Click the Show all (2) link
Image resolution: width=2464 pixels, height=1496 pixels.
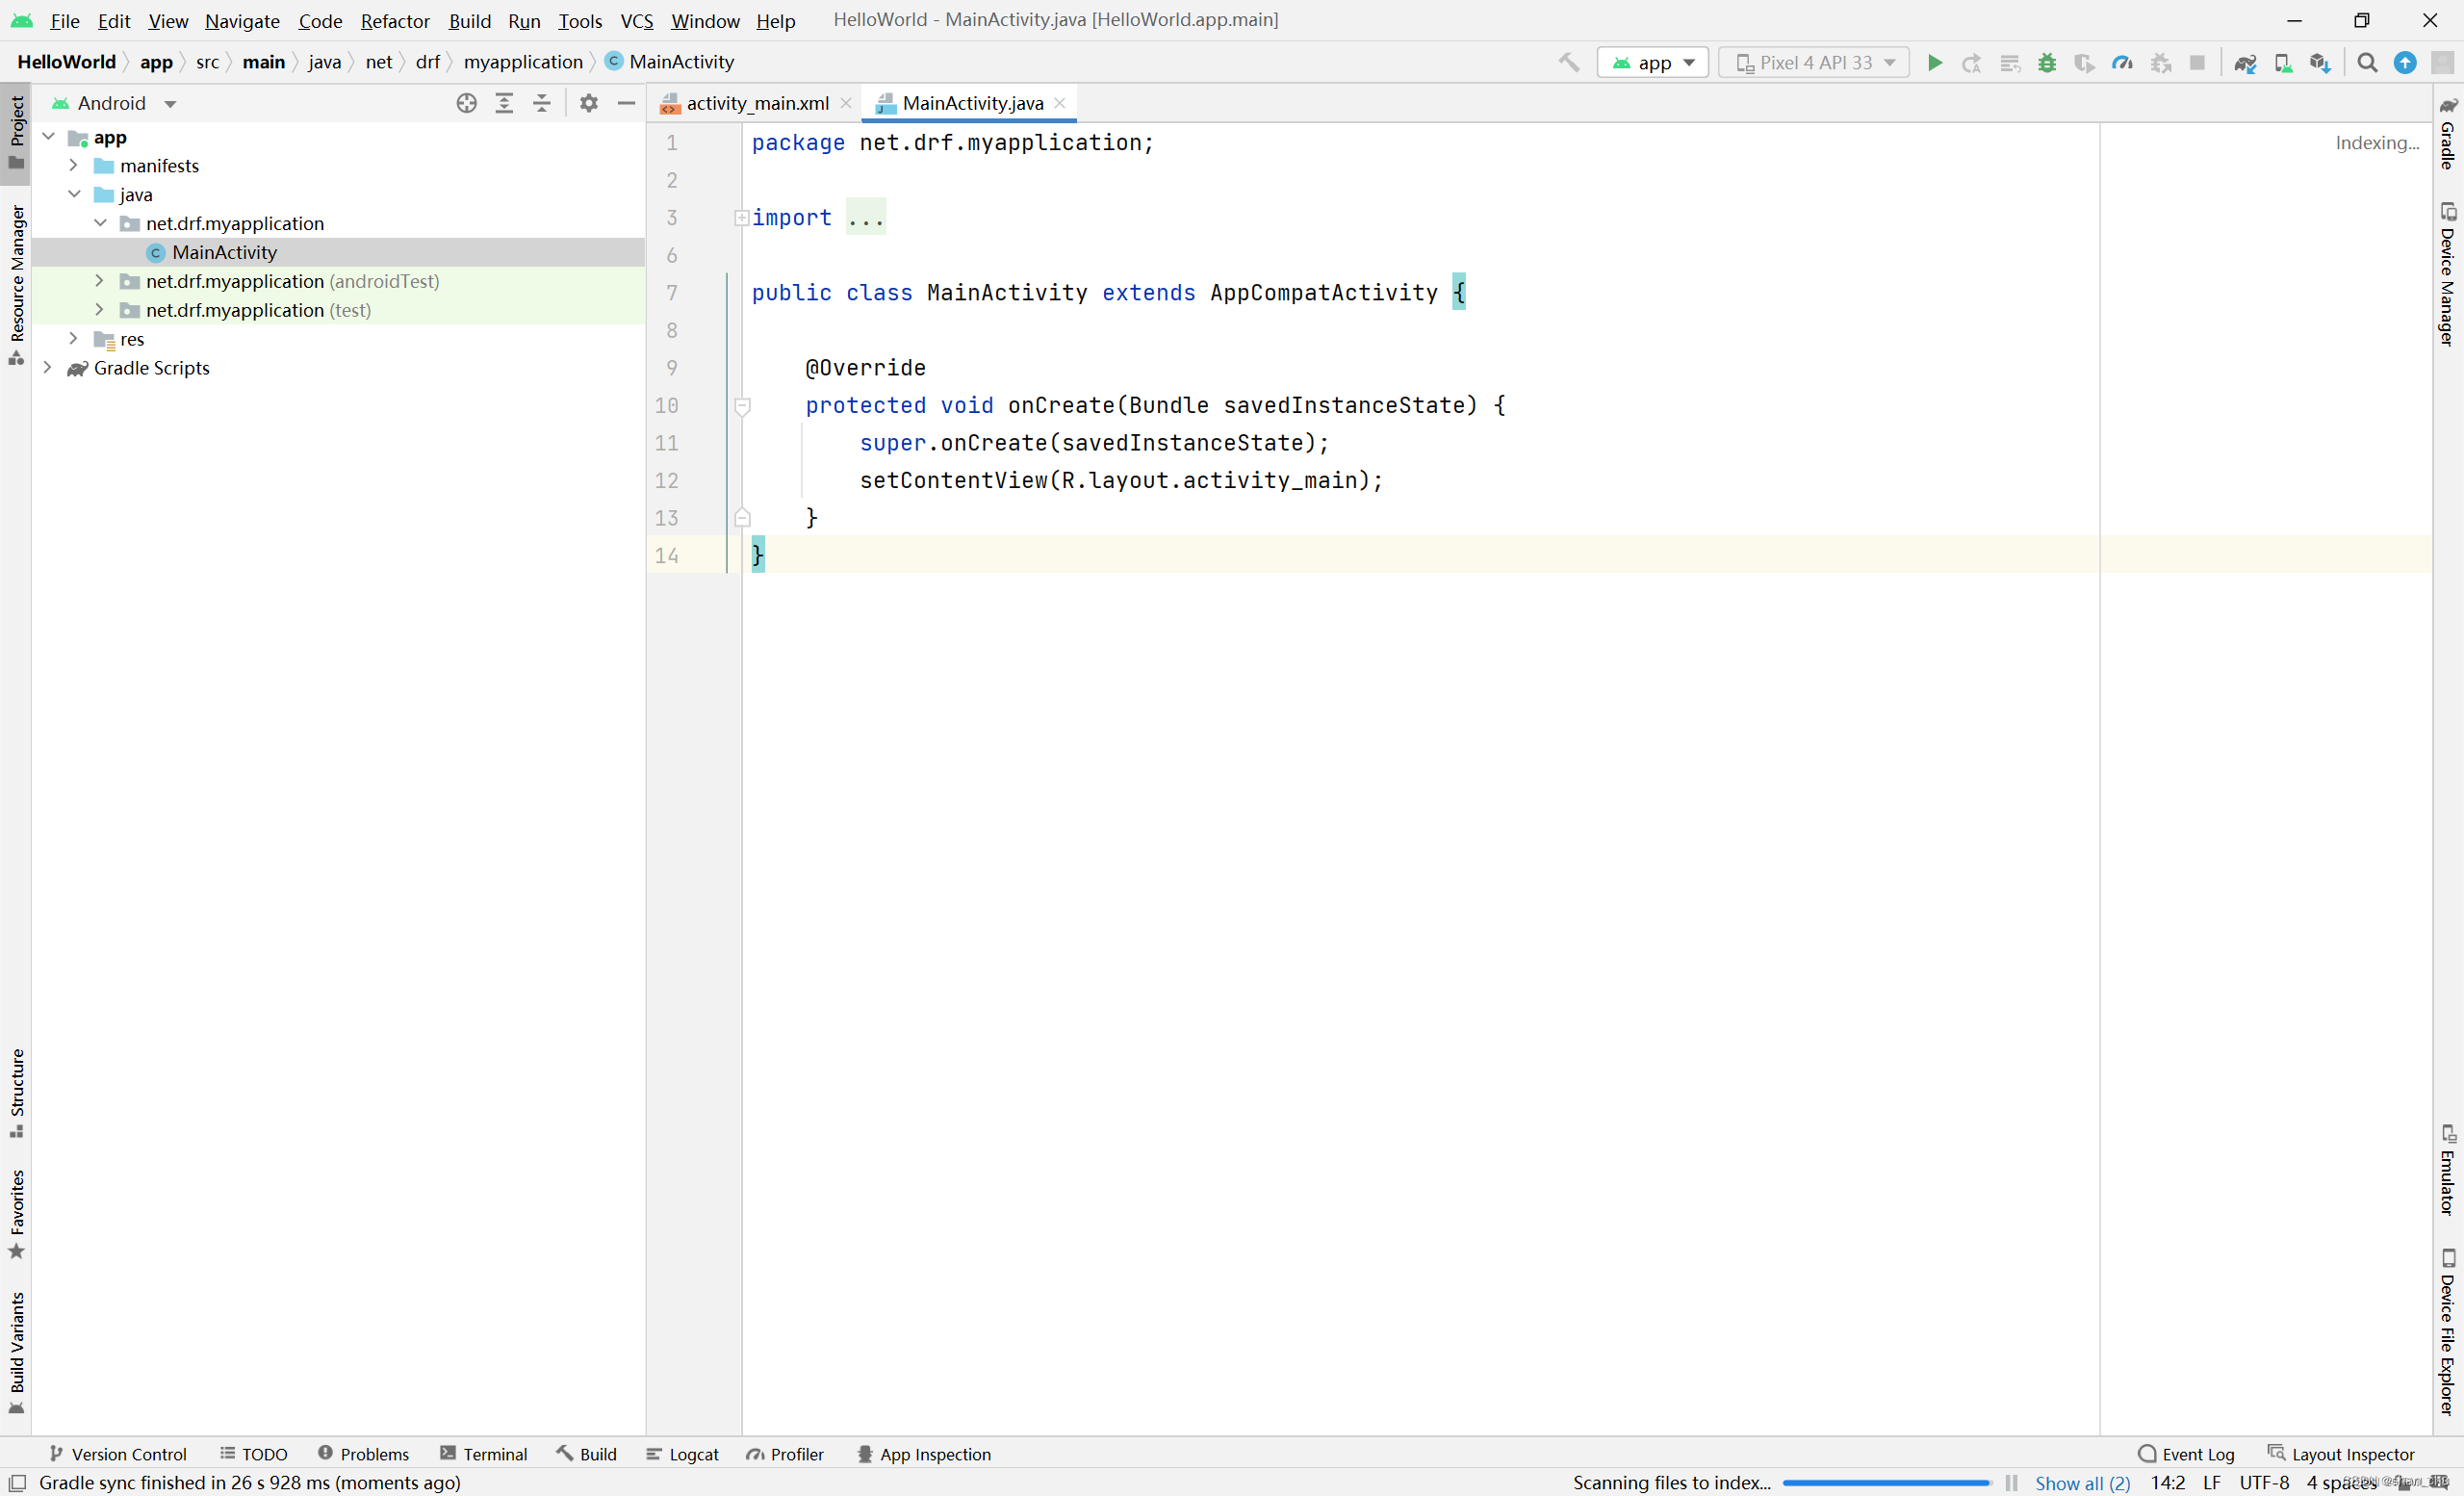[2082, 1482]
